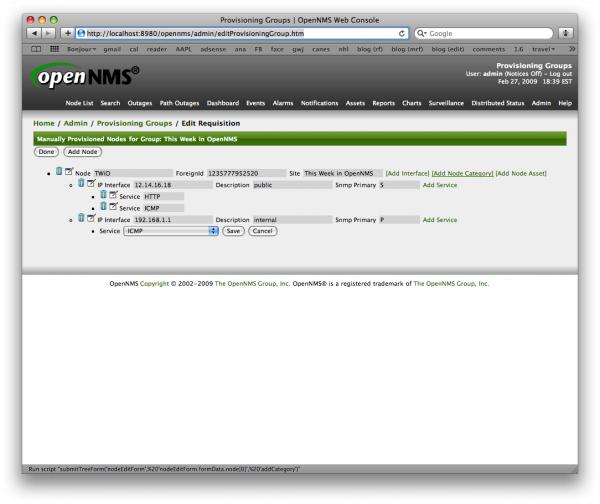Click the OpenNMS logo
600x504 pixels.
(x=85, y=76)
